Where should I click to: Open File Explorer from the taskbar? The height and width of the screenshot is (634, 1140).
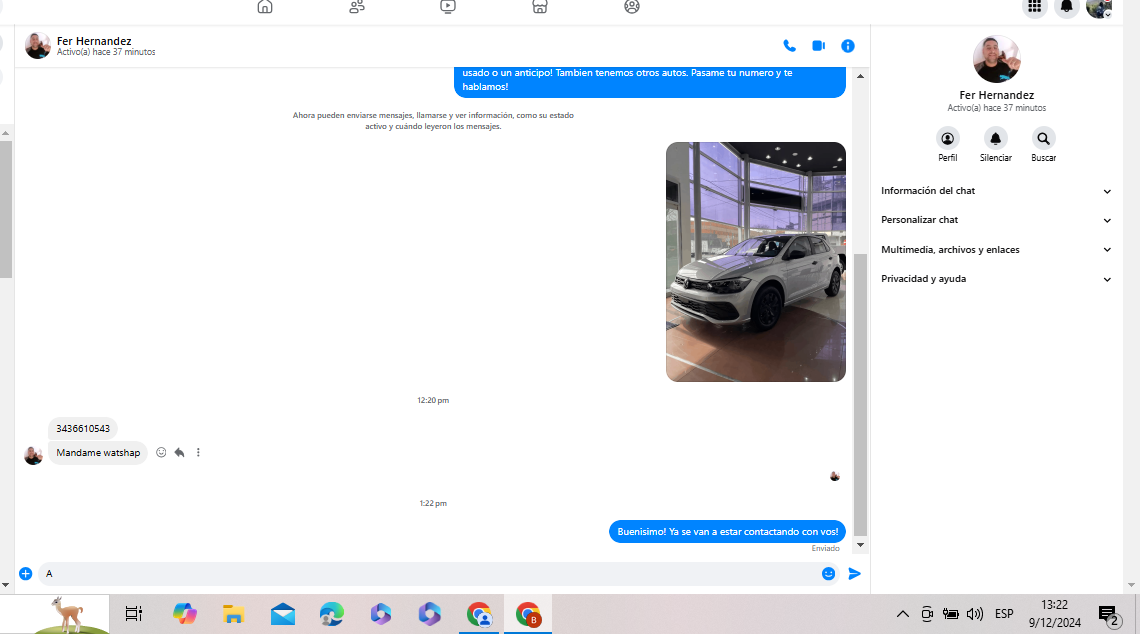[234, 614]
